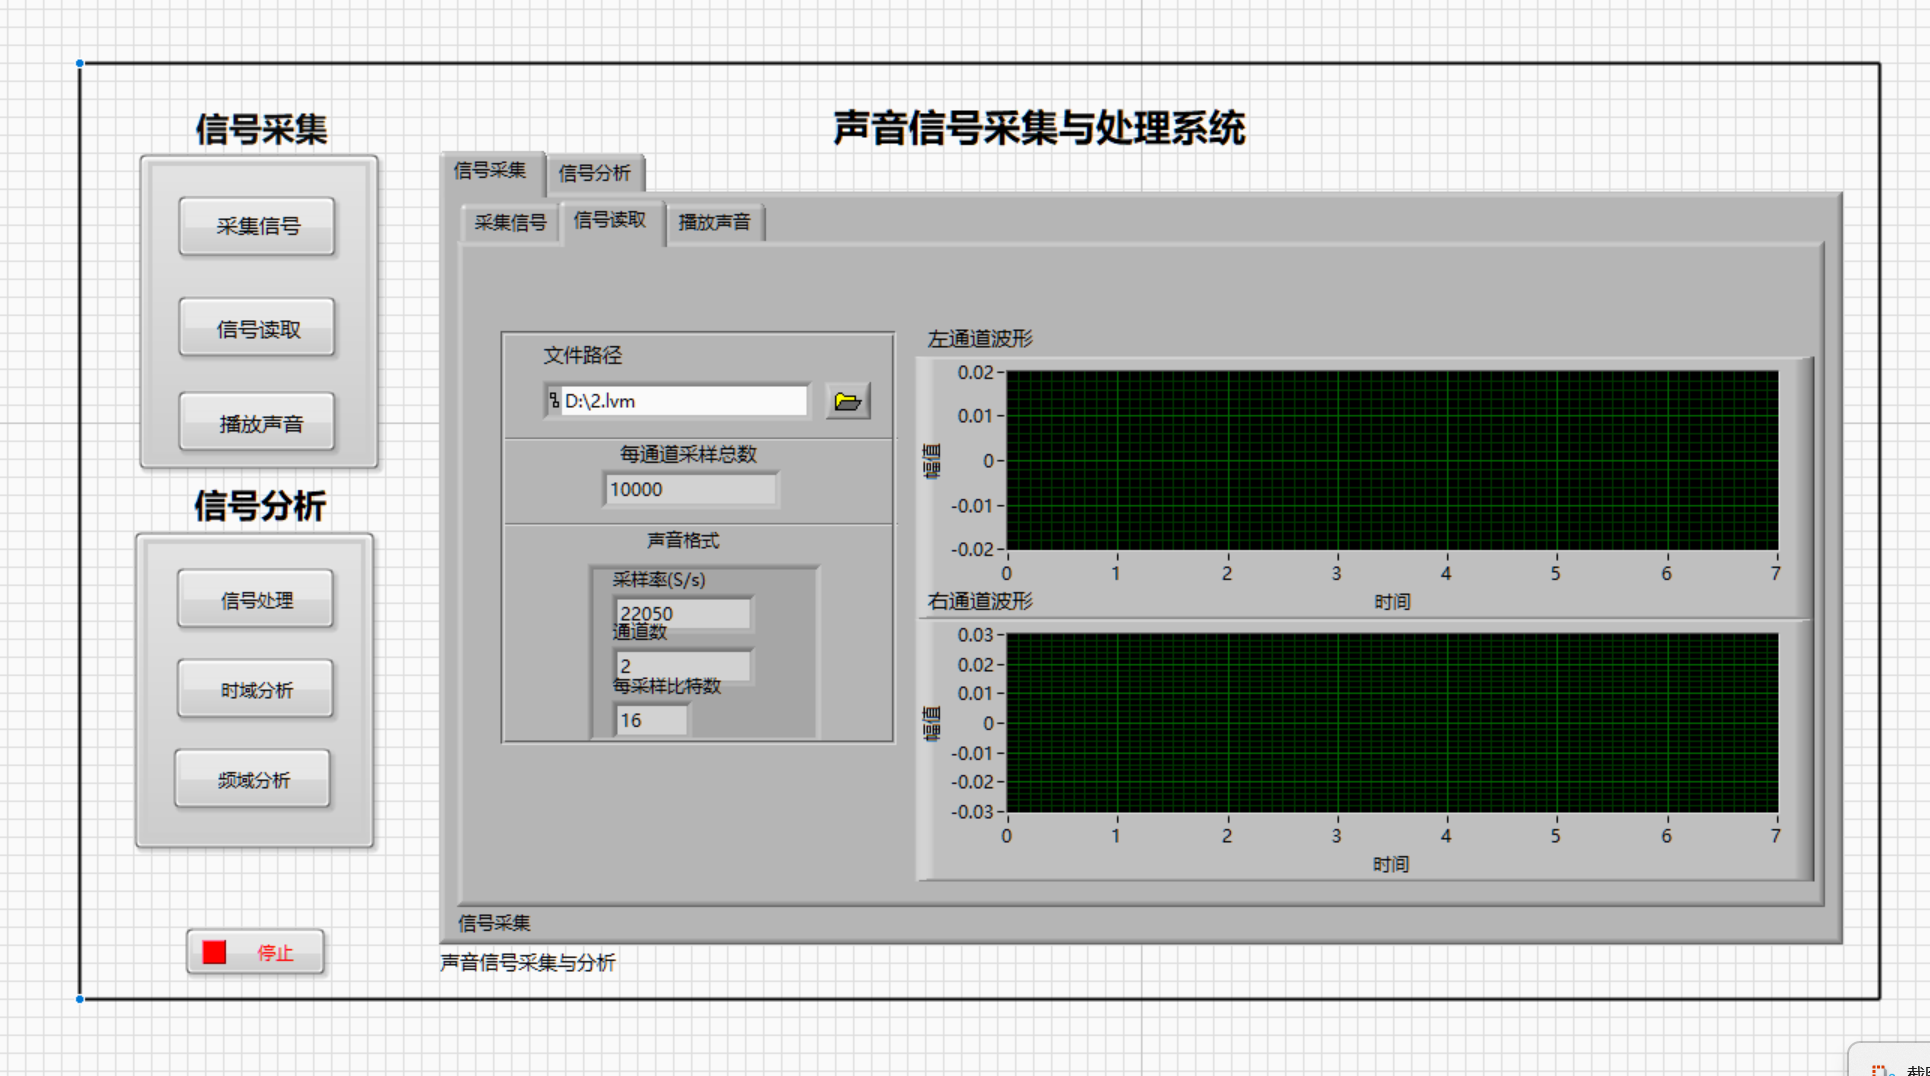Click the 左通道波形 graph label
This screenshot has height=1076, width=1930.
click(x=980, y=339)
